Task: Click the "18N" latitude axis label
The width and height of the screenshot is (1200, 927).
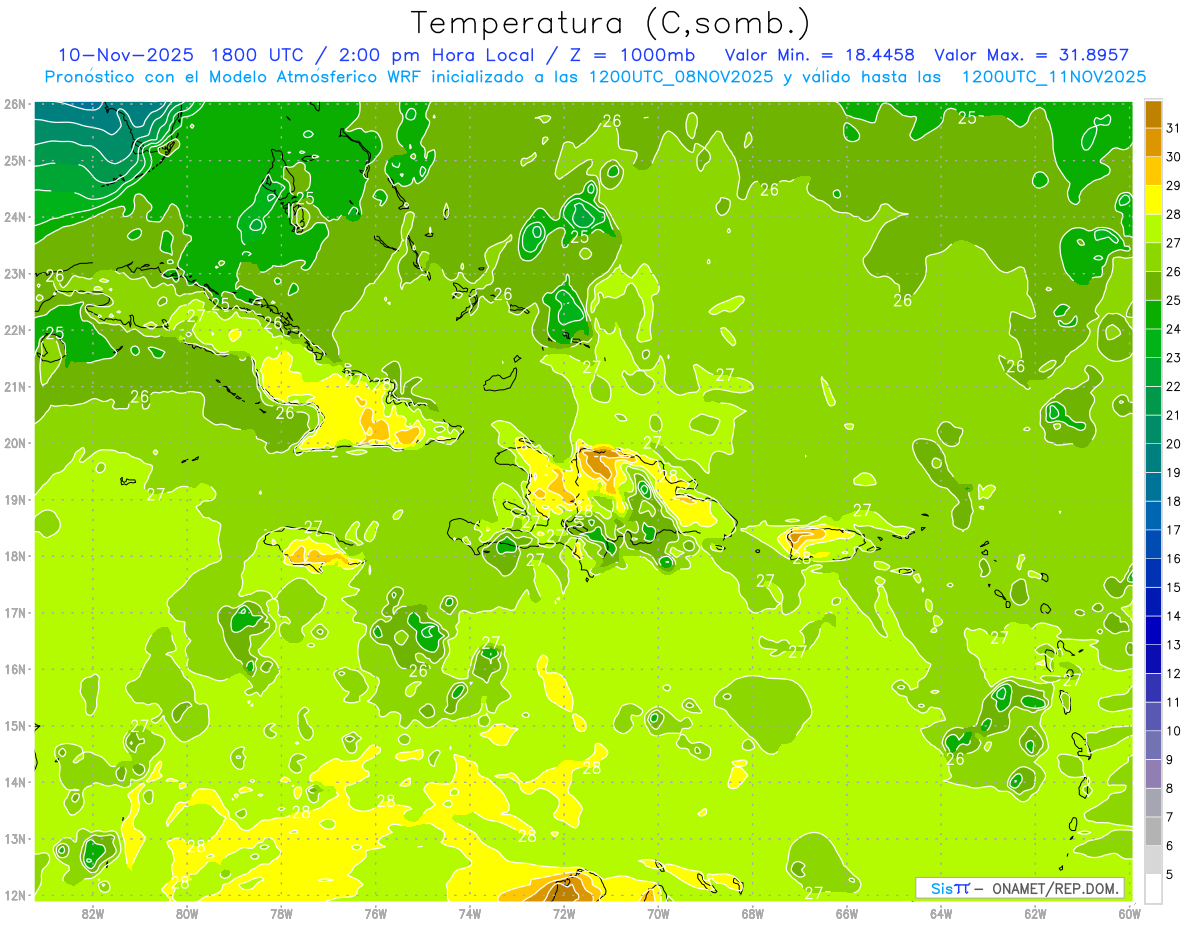Action: 14,556
